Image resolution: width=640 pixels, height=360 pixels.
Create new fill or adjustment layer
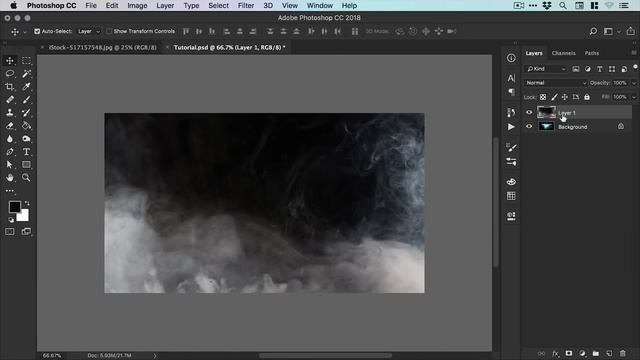[x=582, y=353]
